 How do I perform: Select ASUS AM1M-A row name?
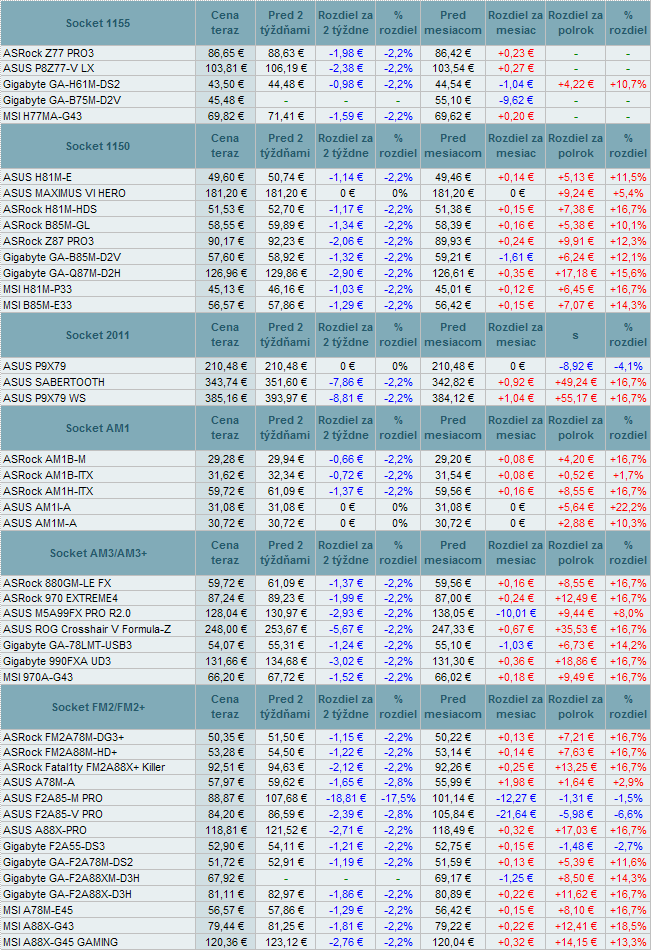click(40, 523)
